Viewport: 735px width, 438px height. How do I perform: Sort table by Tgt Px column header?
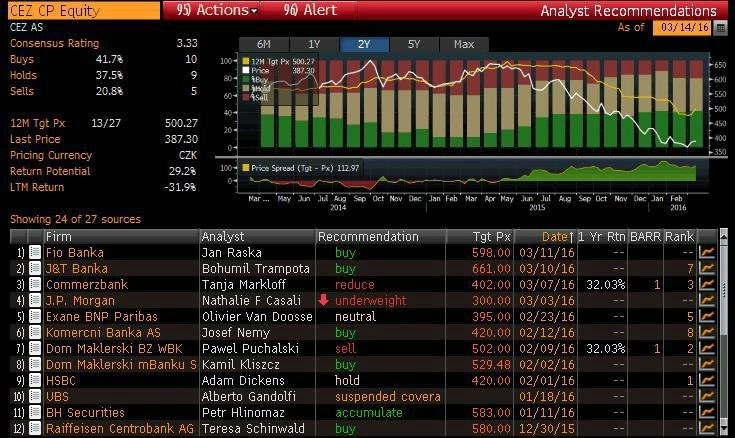coord(480,236)
